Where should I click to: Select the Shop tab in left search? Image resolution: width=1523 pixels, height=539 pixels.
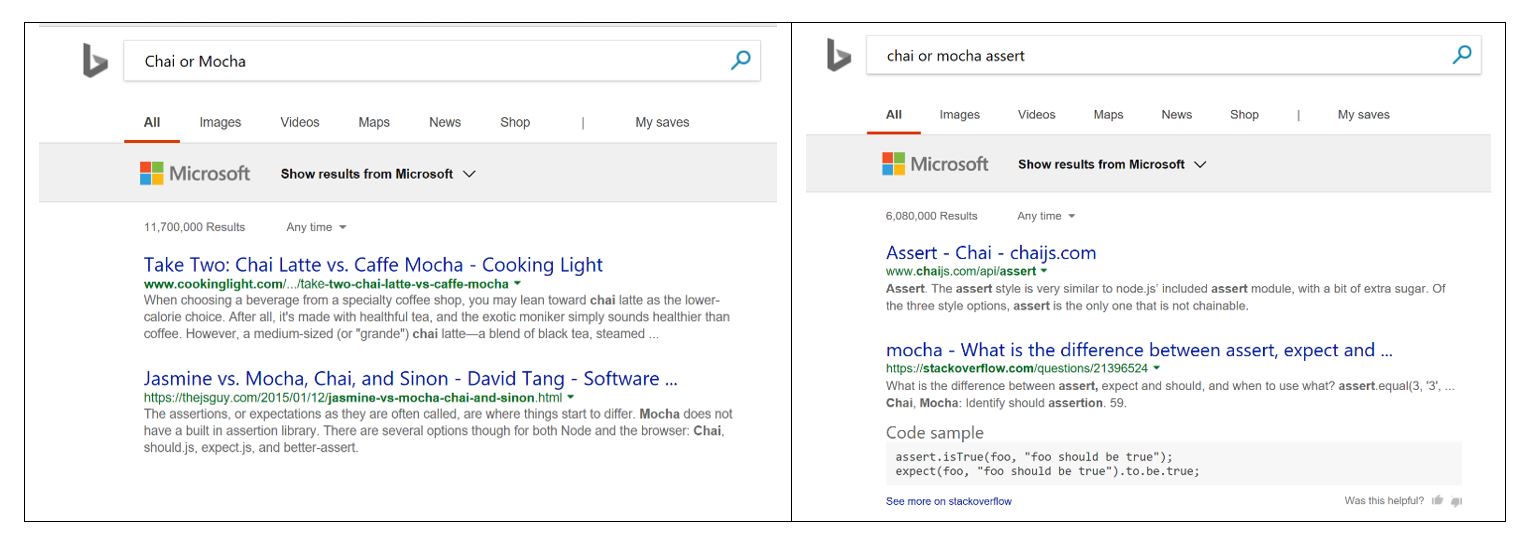tap(515, 122)
